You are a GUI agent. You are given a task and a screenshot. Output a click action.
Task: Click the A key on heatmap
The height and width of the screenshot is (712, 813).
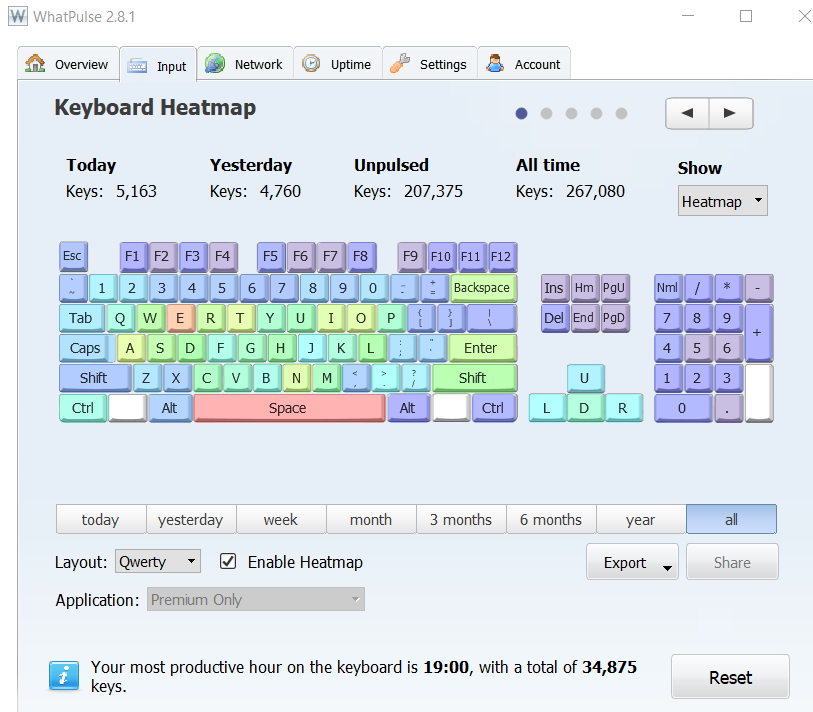tap(131, 348)
